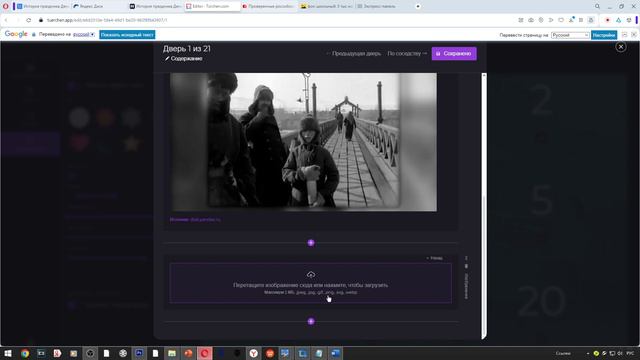640x360 pixels.
Task: Switch to the red-icon Проверенные tab
Action: coord(269,6)
